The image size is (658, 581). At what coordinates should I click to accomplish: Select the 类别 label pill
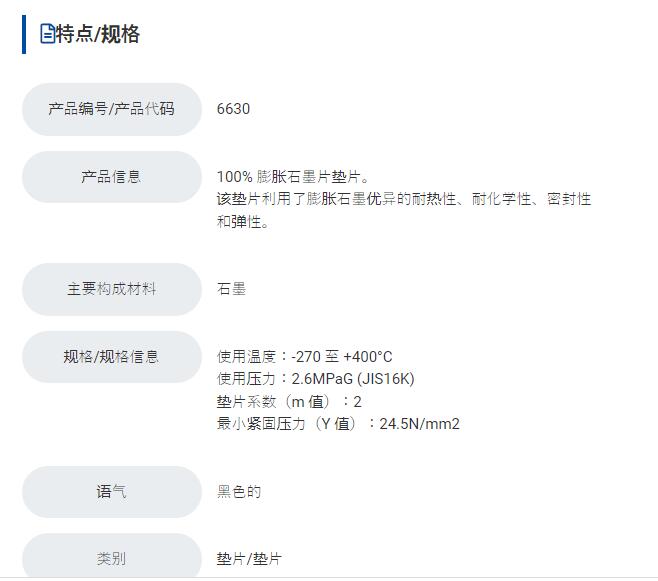[x=112, y=557]
